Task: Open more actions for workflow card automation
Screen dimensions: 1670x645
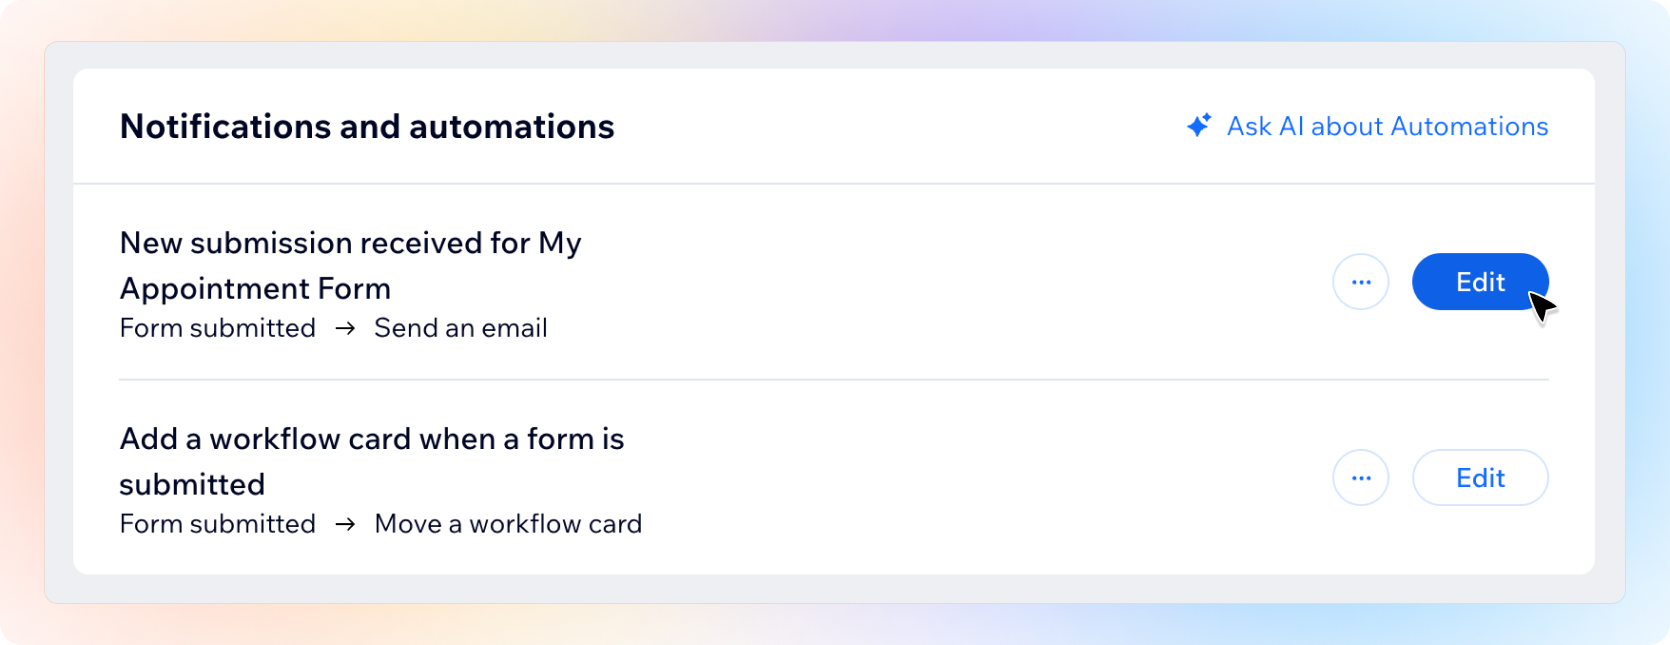Action: [x=1360, y=478]
